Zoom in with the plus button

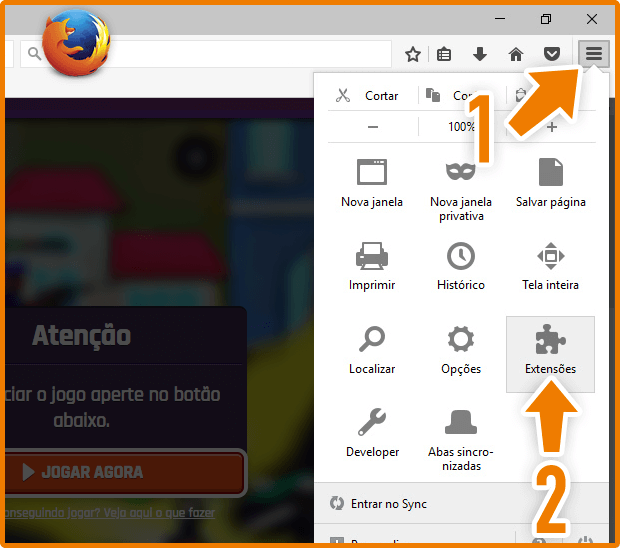click(x=552, y=127)
